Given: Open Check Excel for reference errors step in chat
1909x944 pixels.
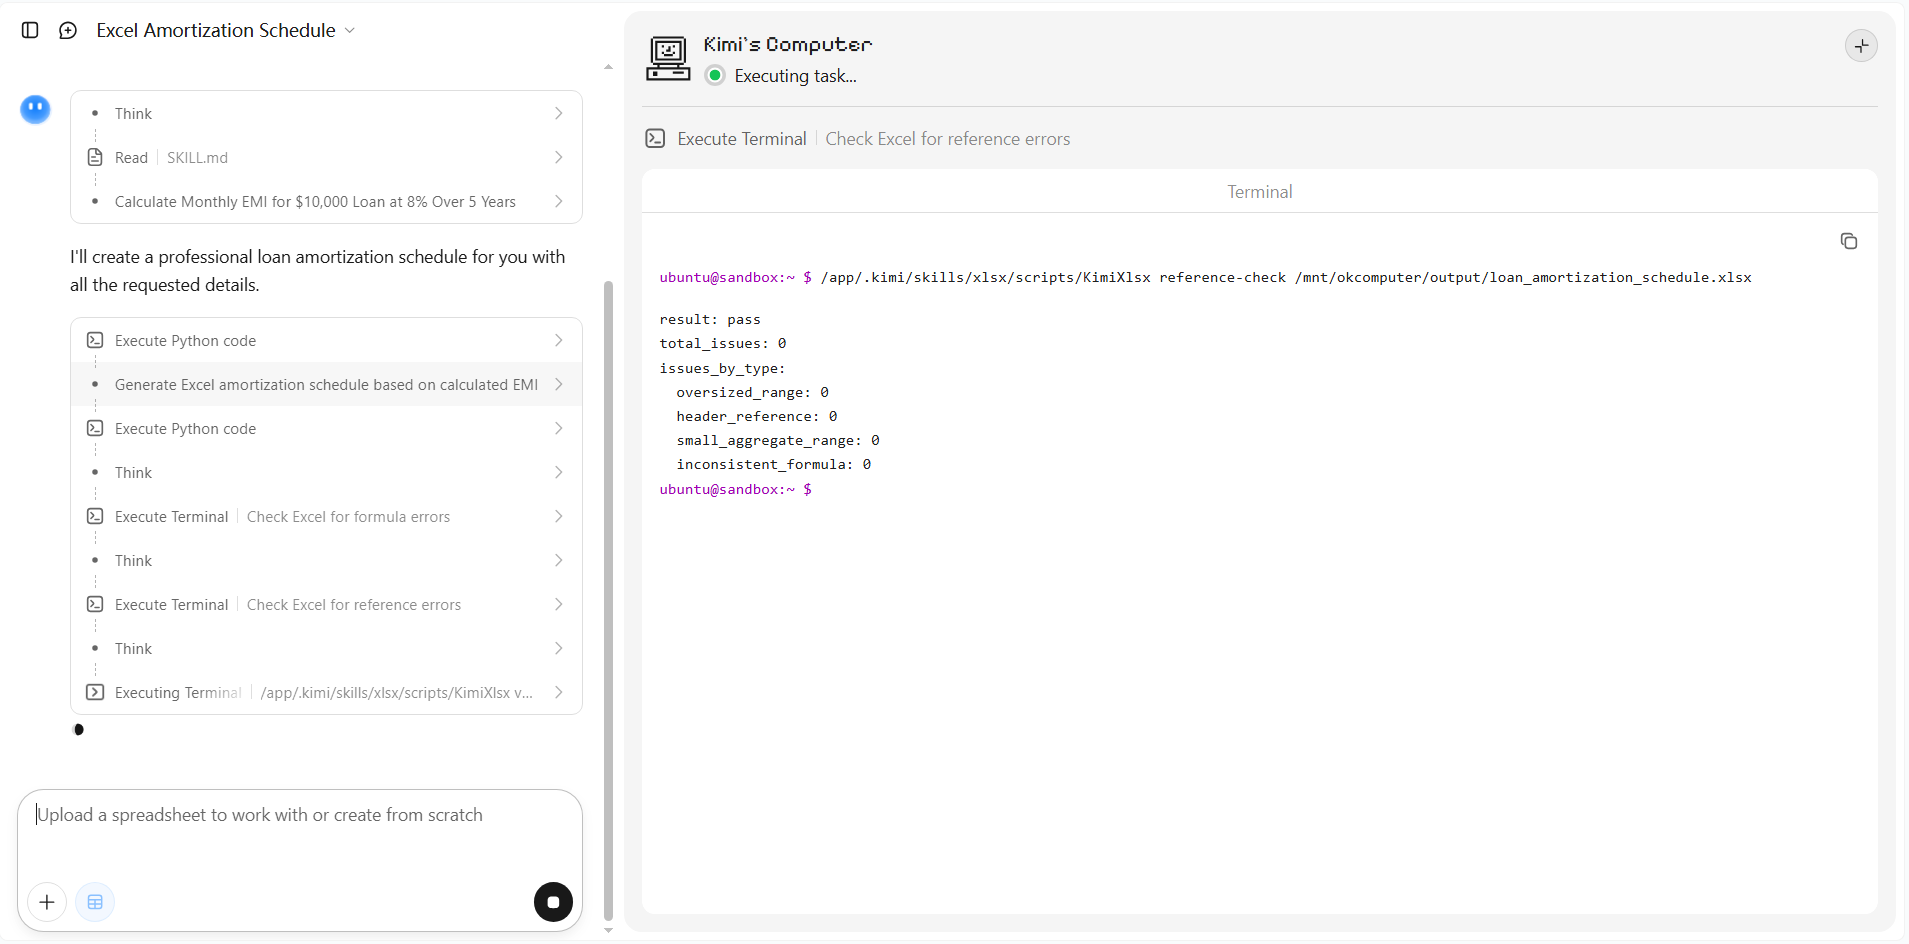Looking at the screenshot, I should point(326,604).
